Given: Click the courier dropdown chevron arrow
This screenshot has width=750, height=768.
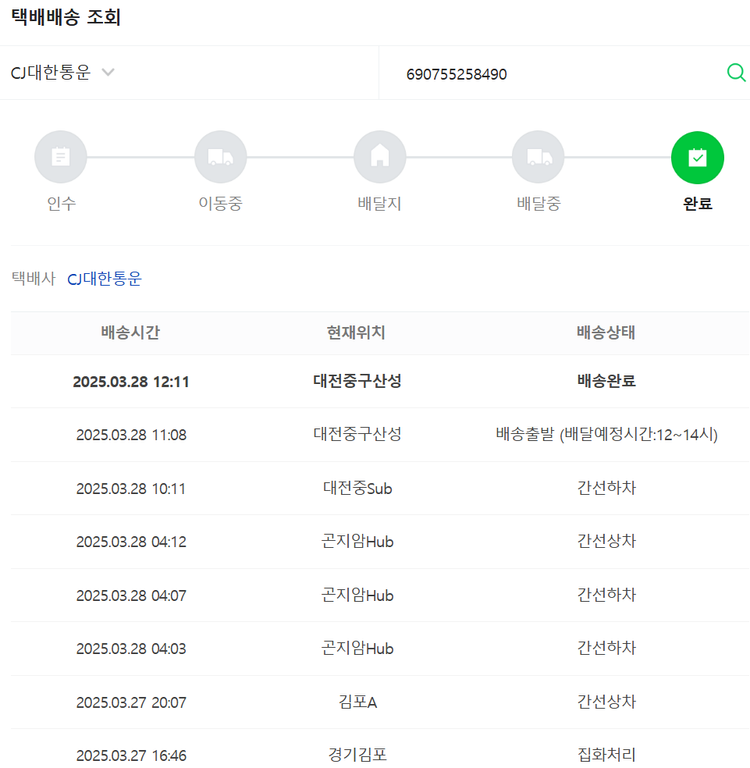Looking at the screenshot, I should click(108, 73).
